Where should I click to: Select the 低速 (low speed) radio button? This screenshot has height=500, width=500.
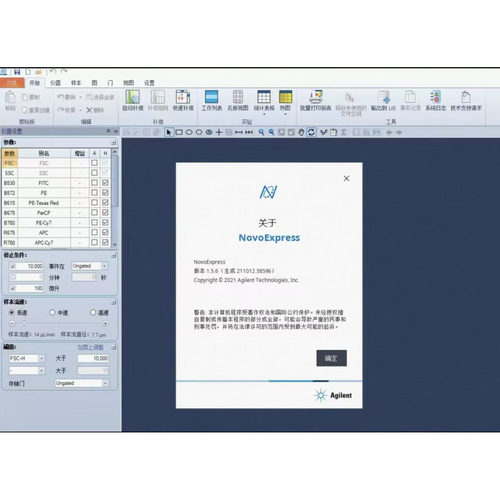pyautogui.click(x=12, y=312)
